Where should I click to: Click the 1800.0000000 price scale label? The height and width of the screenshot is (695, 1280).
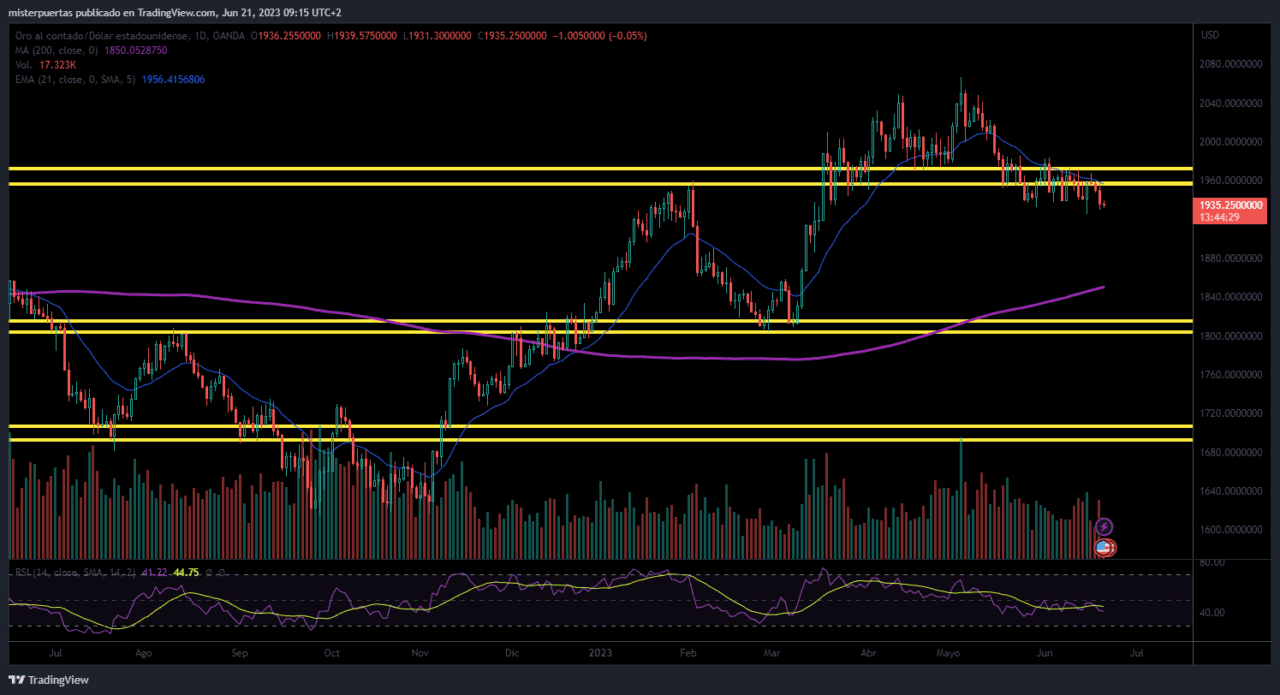coord(1228,336)
